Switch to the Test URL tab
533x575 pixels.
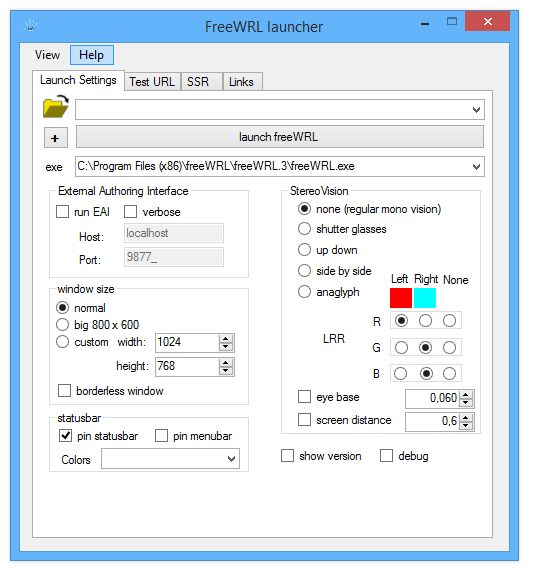click(152, 81)
